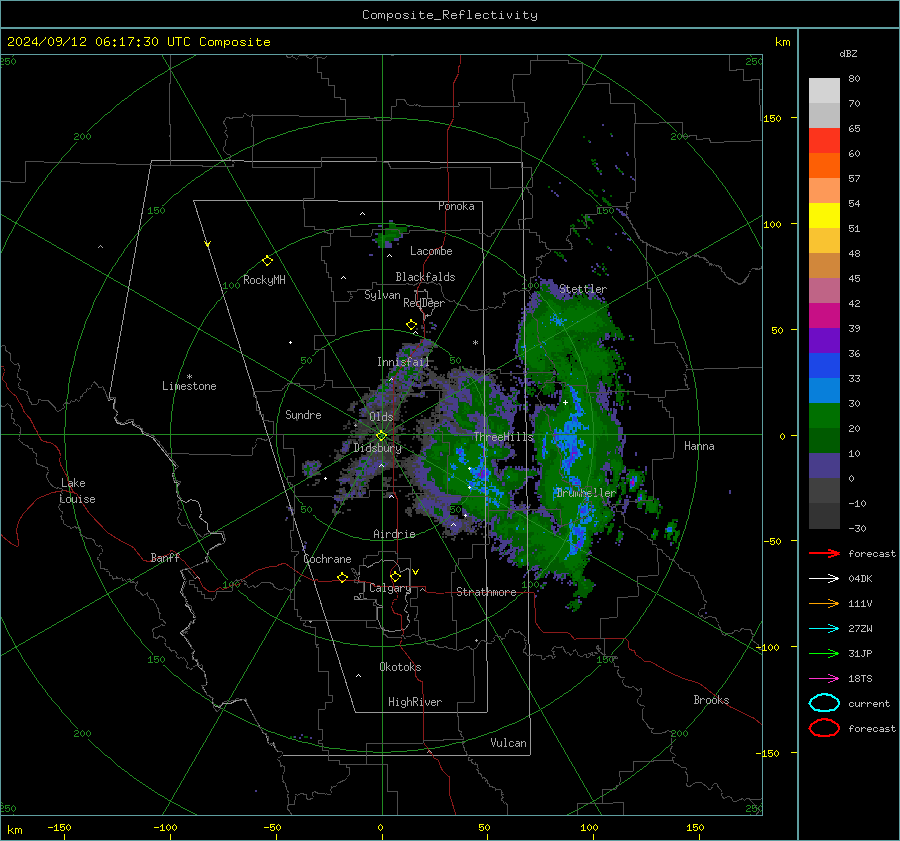Viewport: 900px width, 841px height.
Task: Select the Hanna label
Action: [699, 446]
